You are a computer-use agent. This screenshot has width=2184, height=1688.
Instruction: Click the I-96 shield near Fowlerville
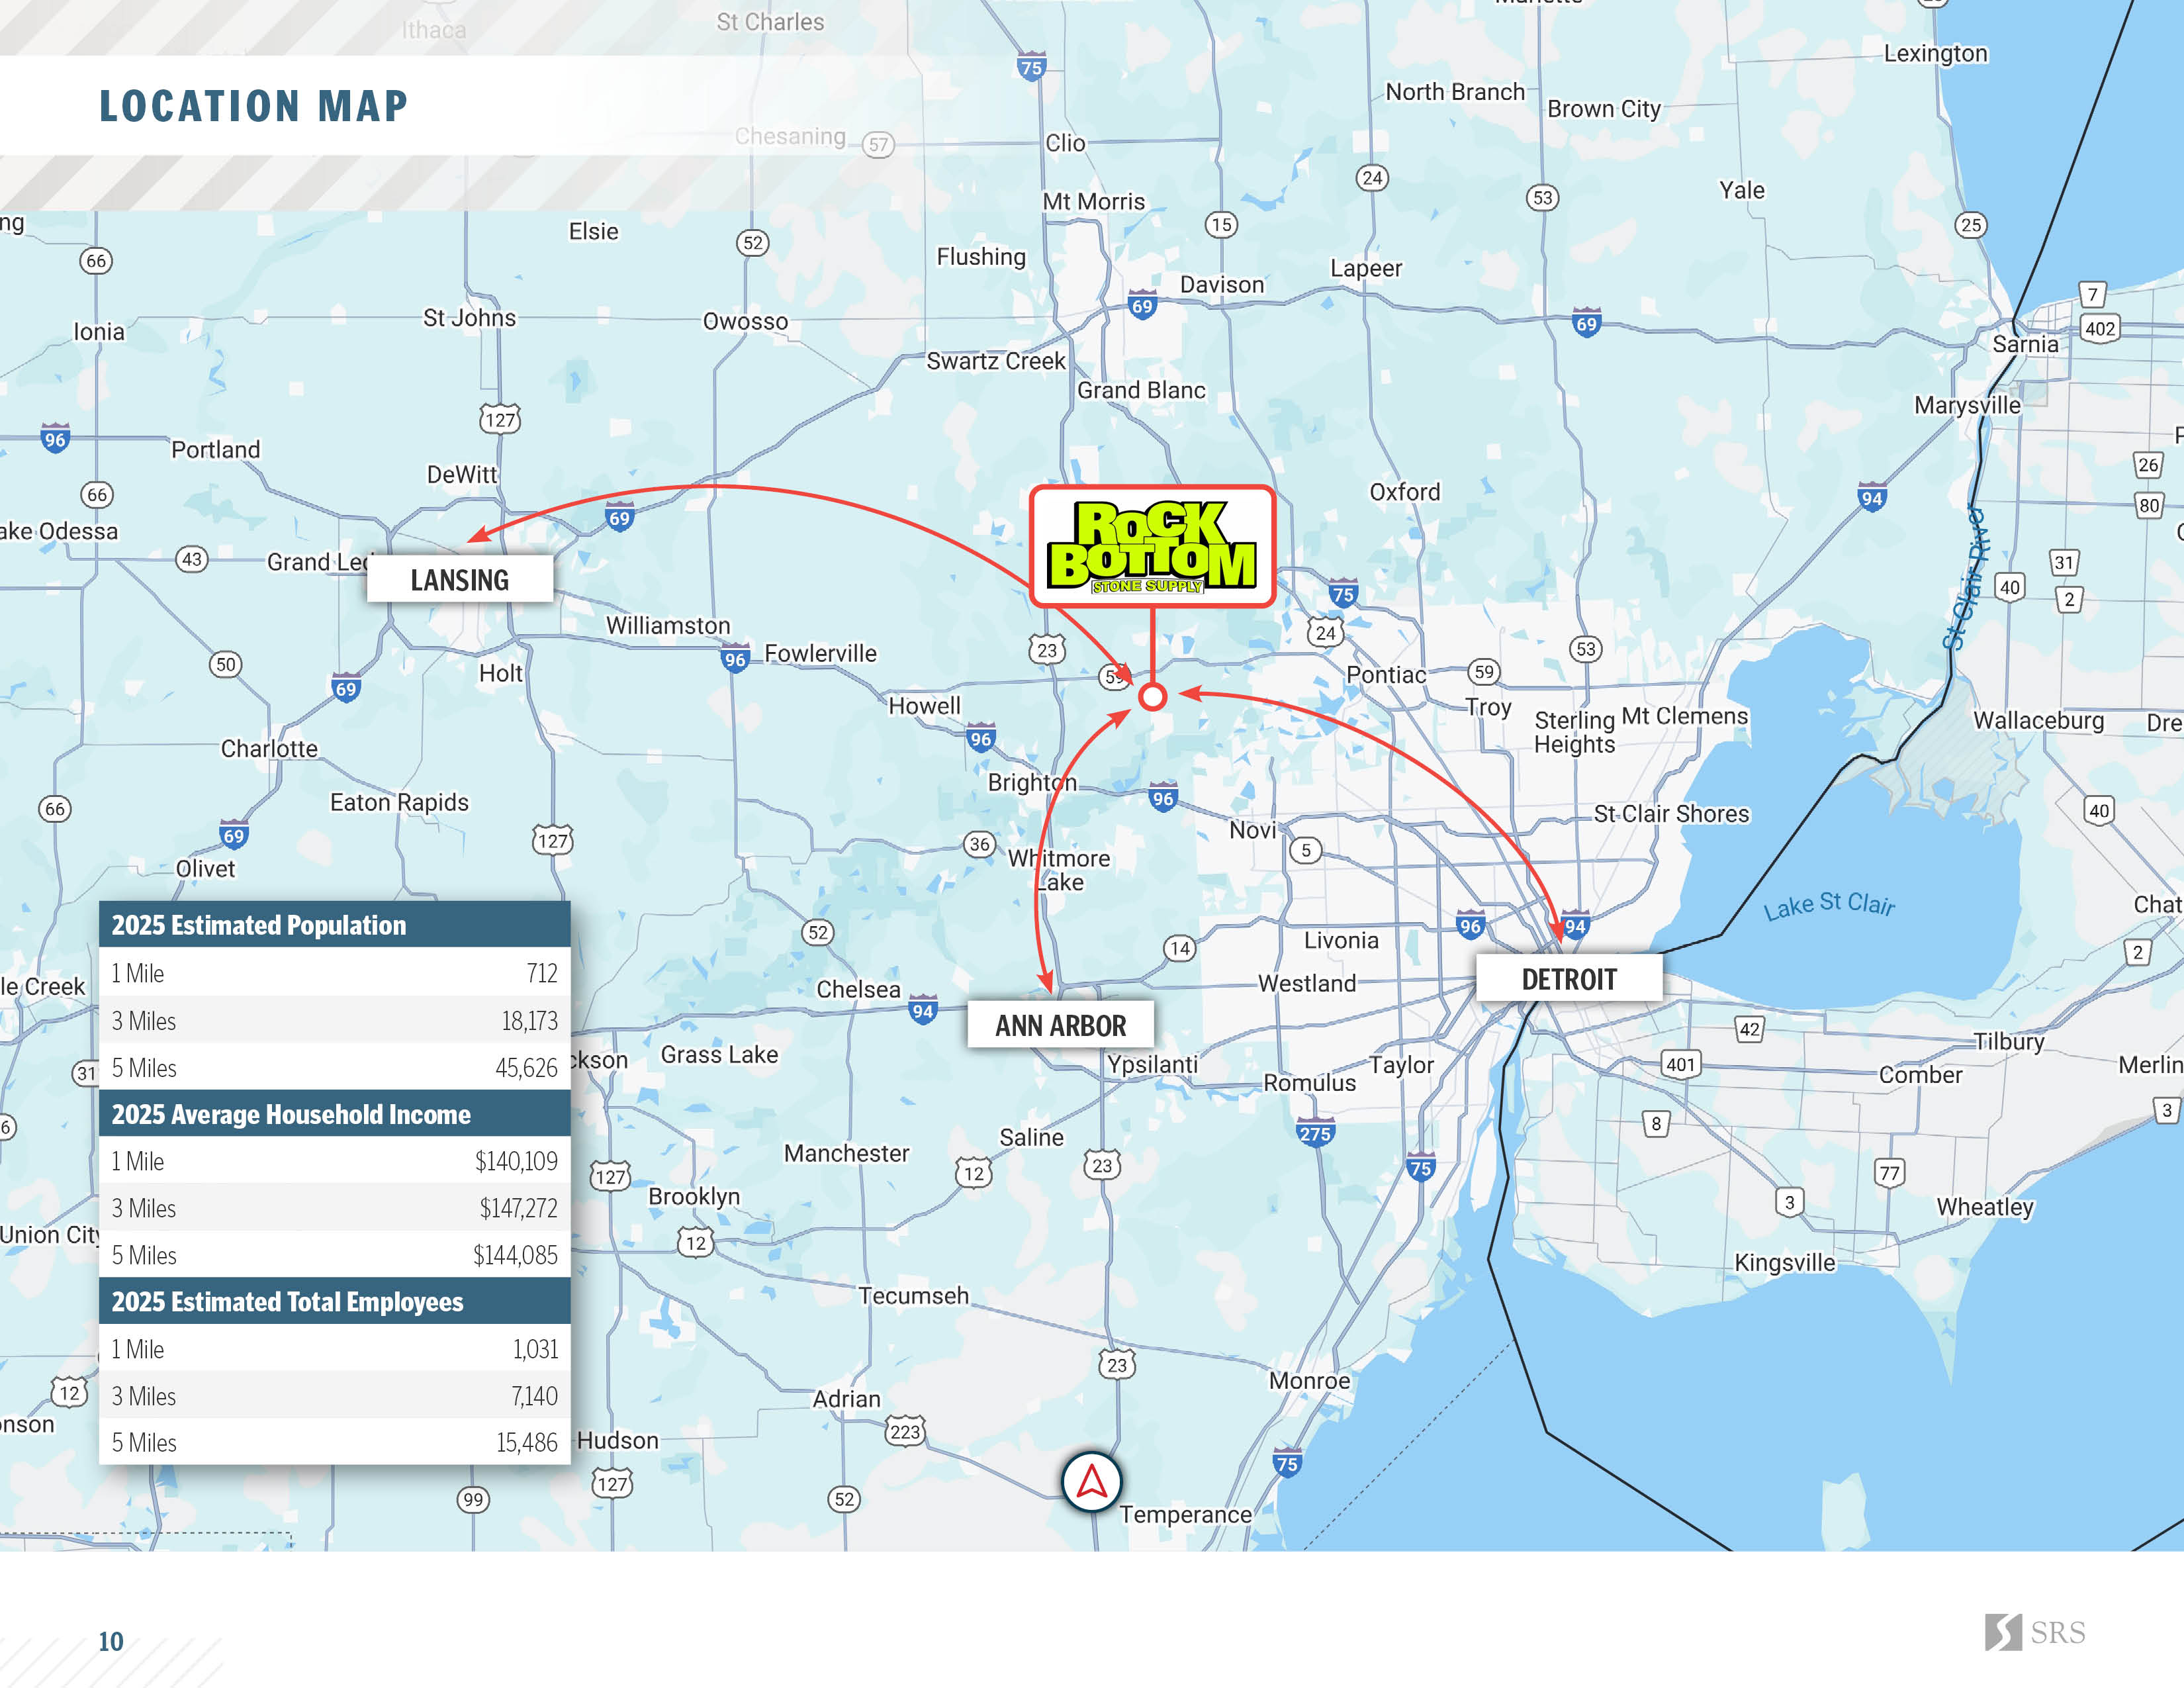click(x=735, y=658)
